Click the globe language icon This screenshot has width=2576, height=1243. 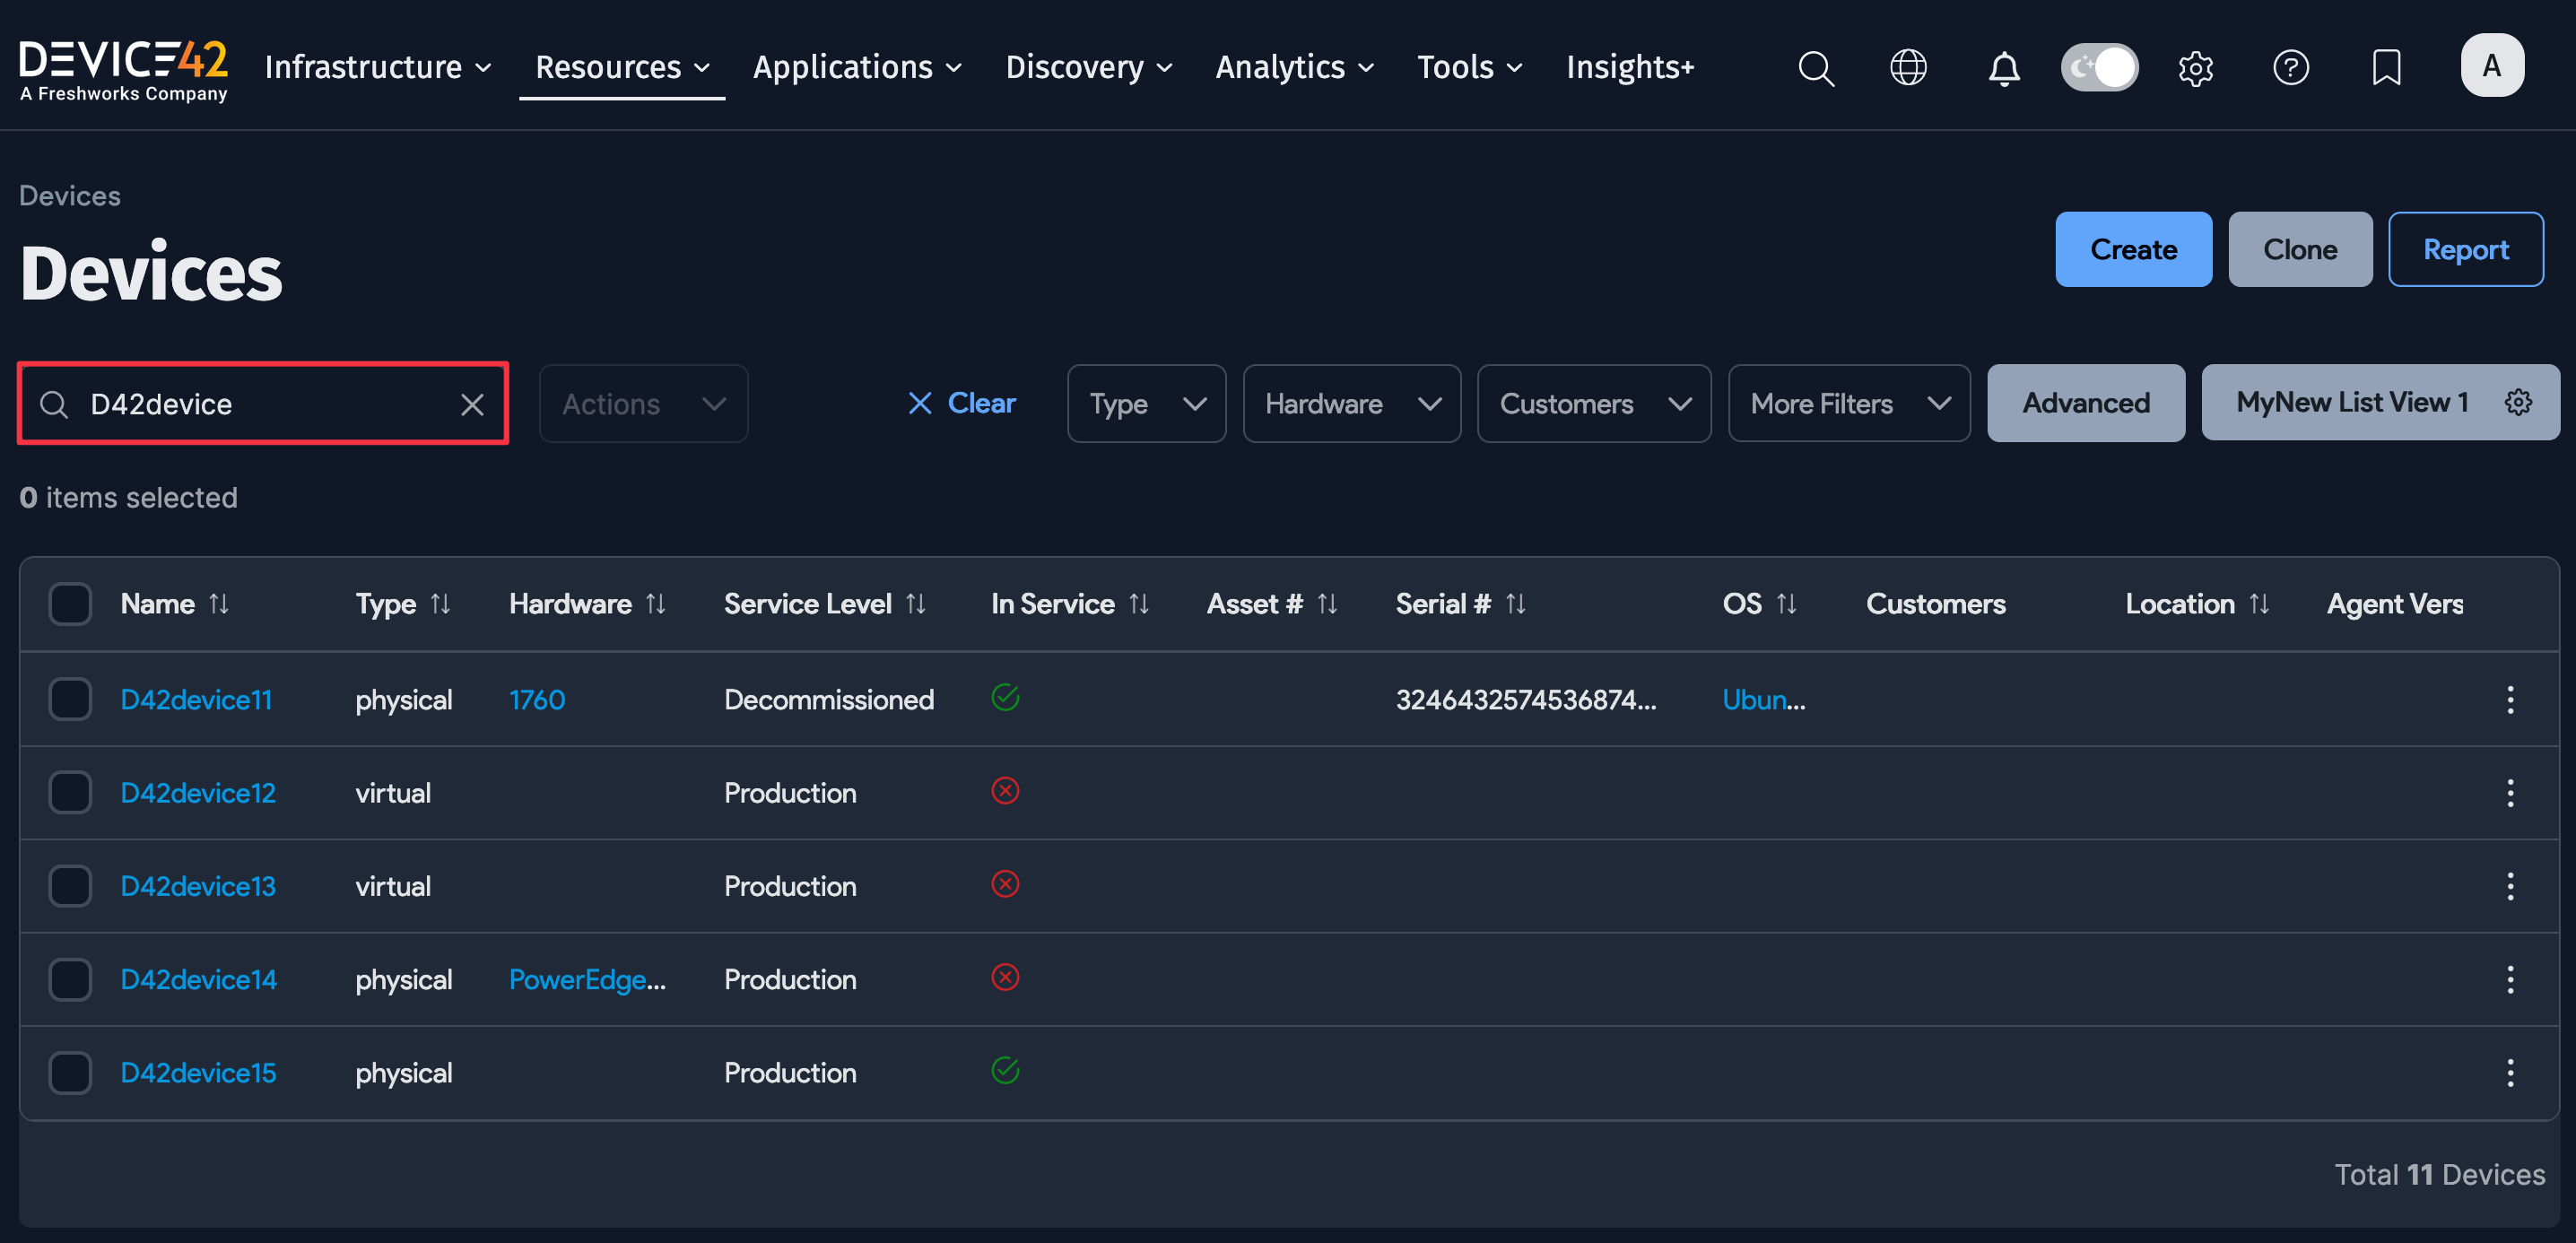(1908, 67)
